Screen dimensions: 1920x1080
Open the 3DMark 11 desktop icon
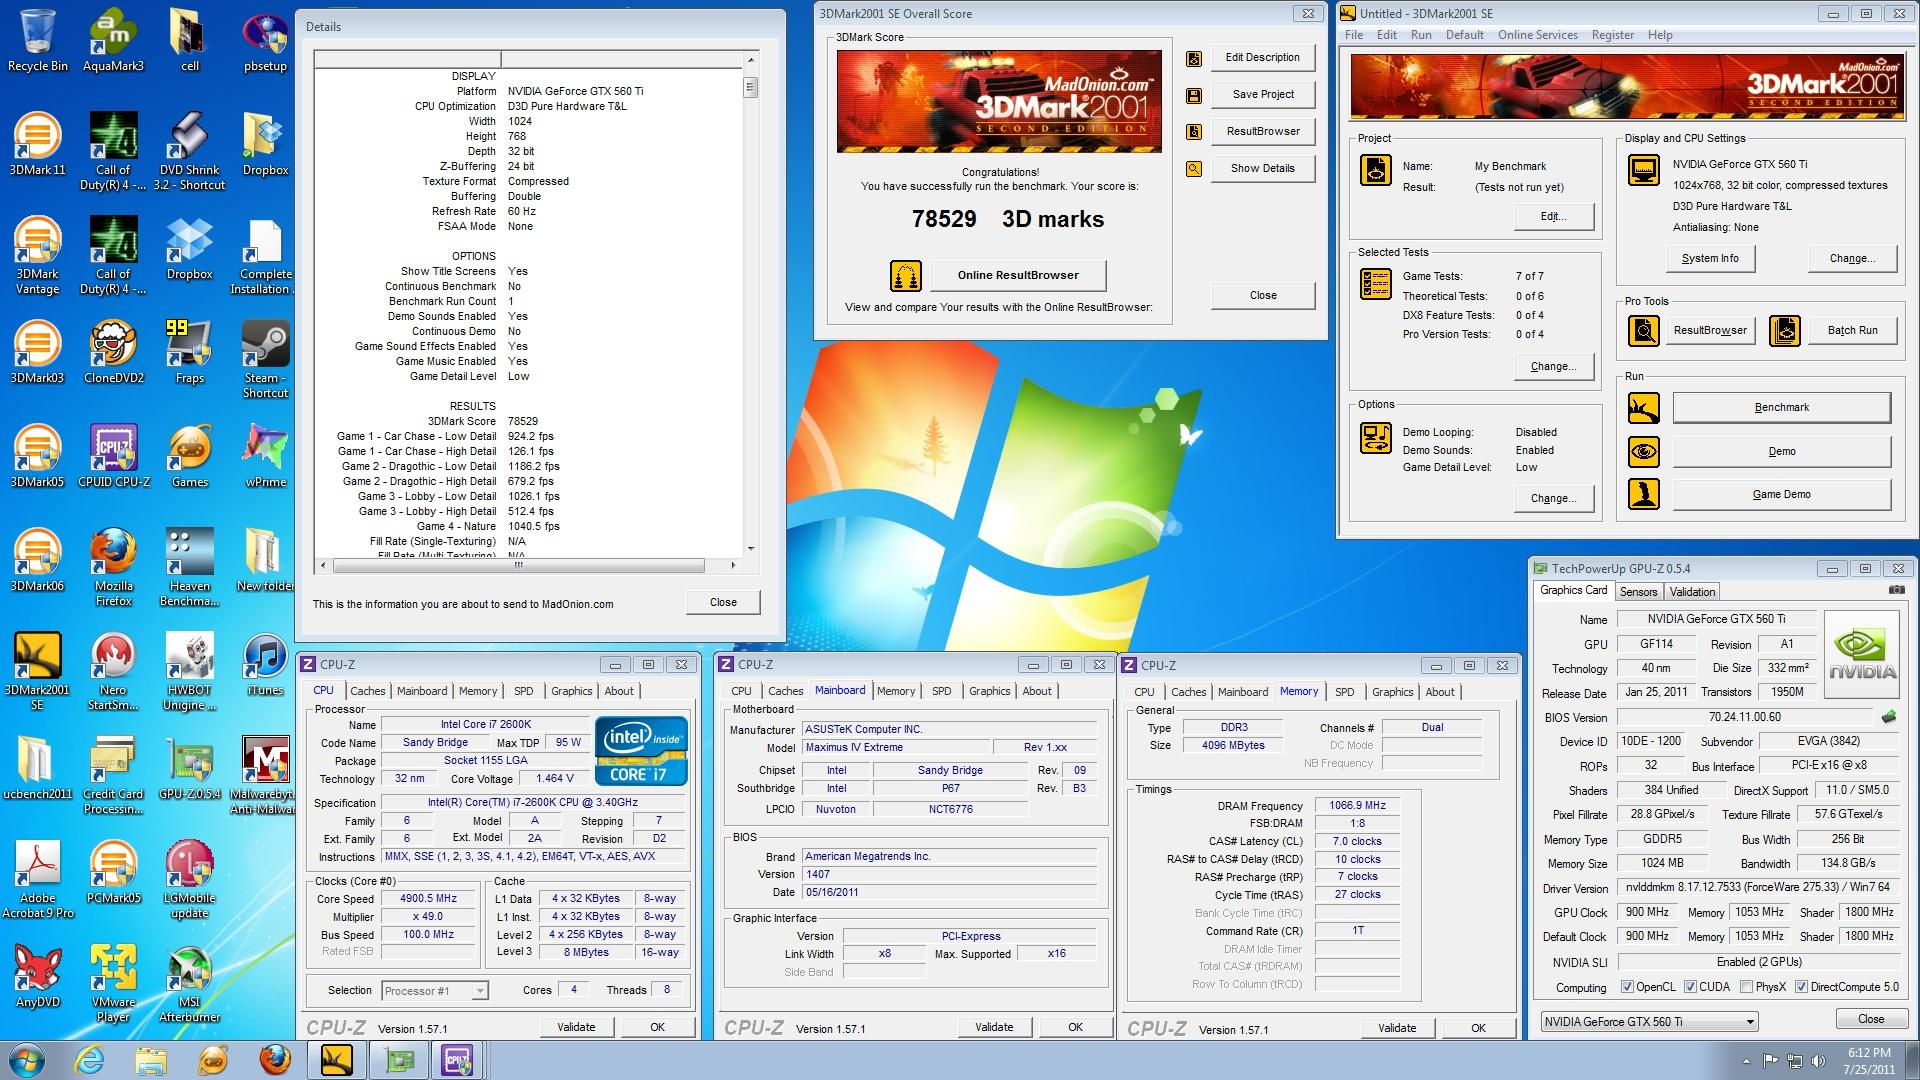(37, 146)
